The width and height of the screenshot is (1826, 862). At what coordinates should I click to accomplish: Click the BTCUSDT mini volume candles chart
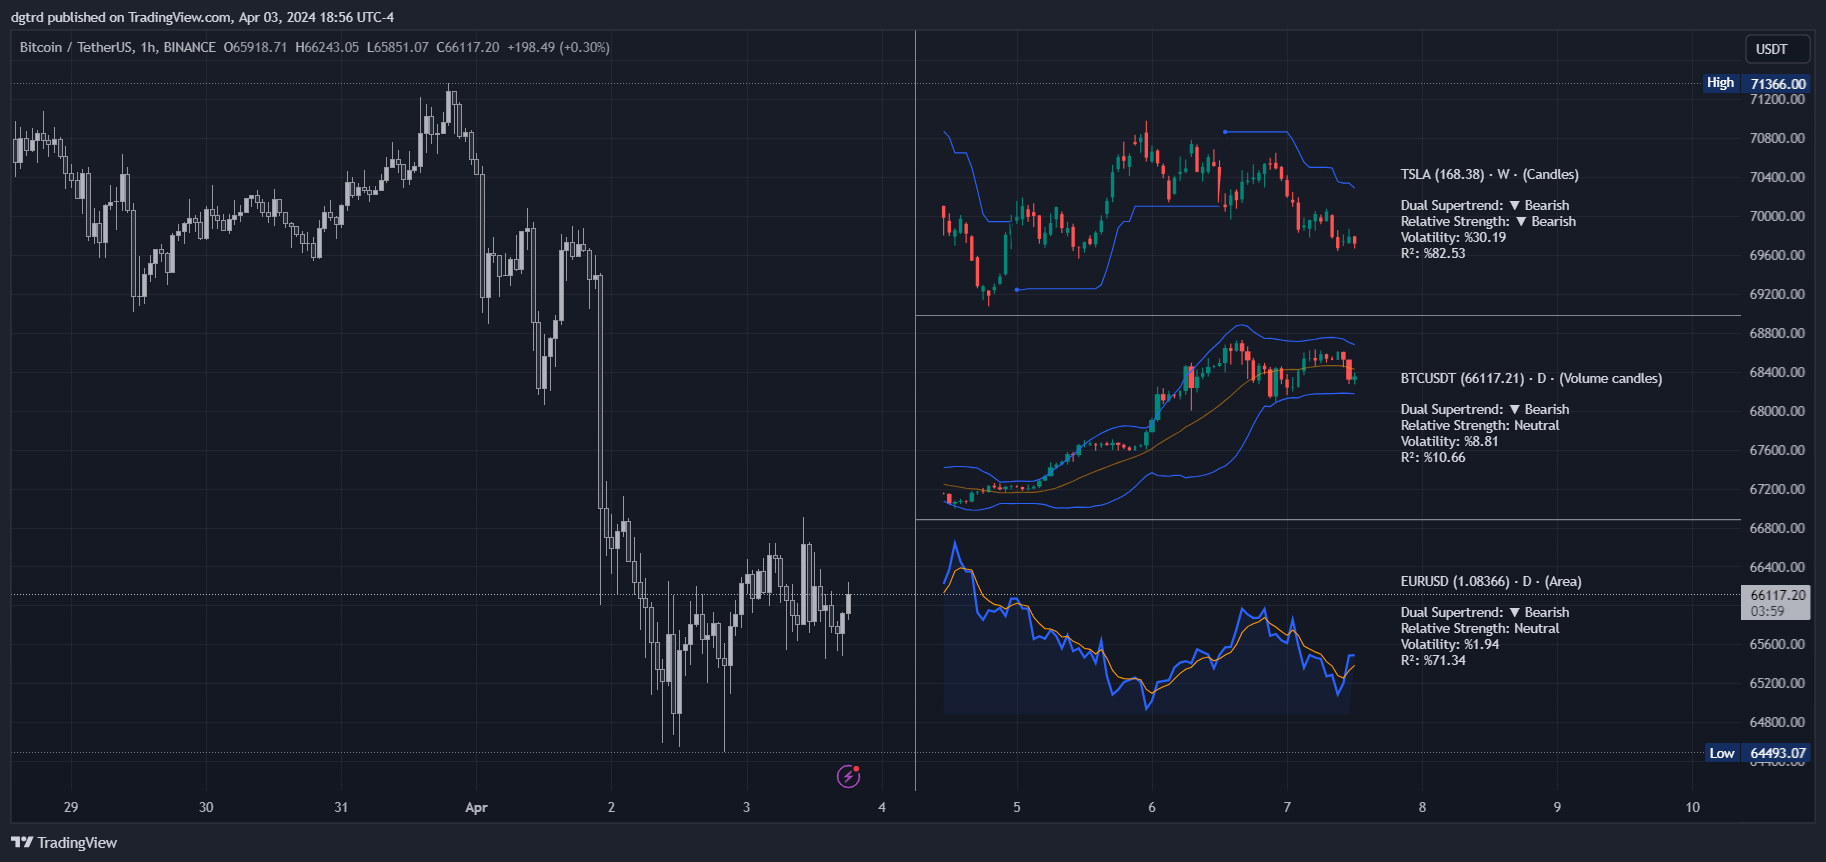pos(1149,417)
